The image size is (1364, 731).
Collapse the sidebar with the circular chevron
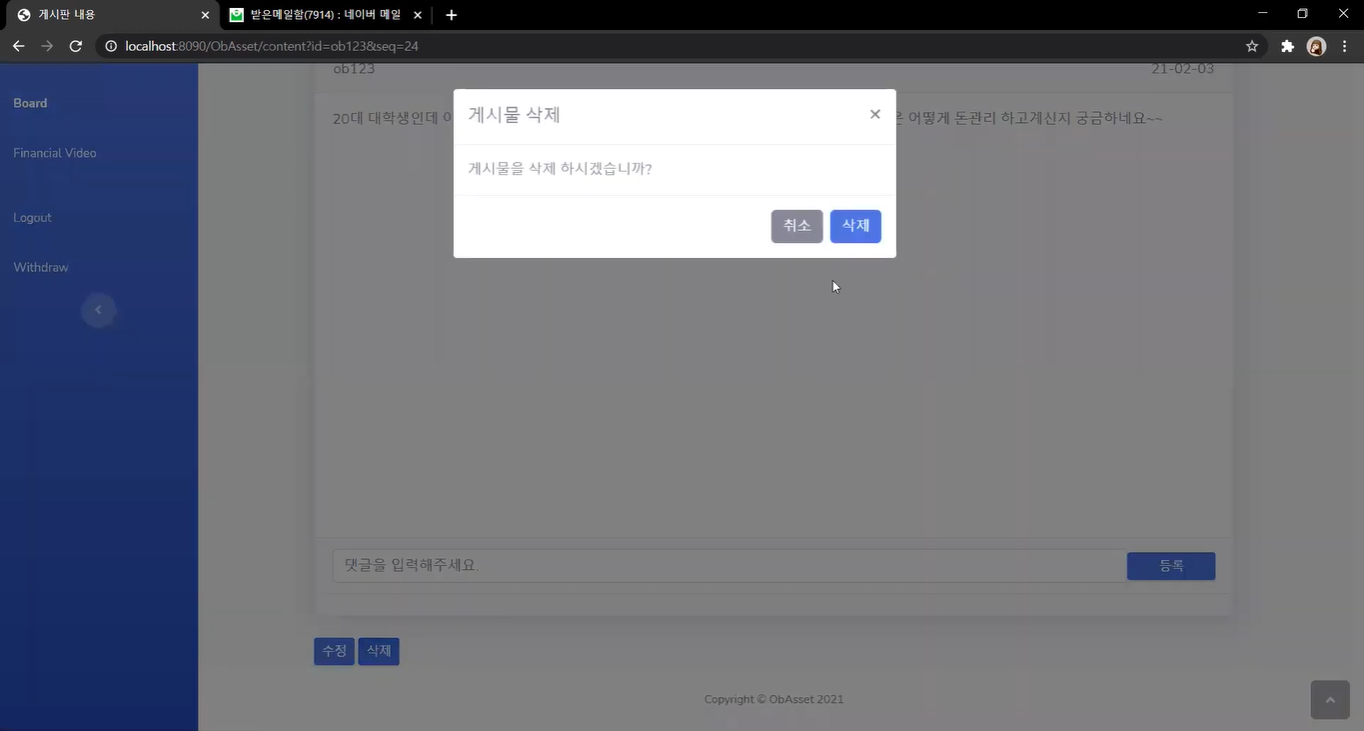(x=98, y=310)
